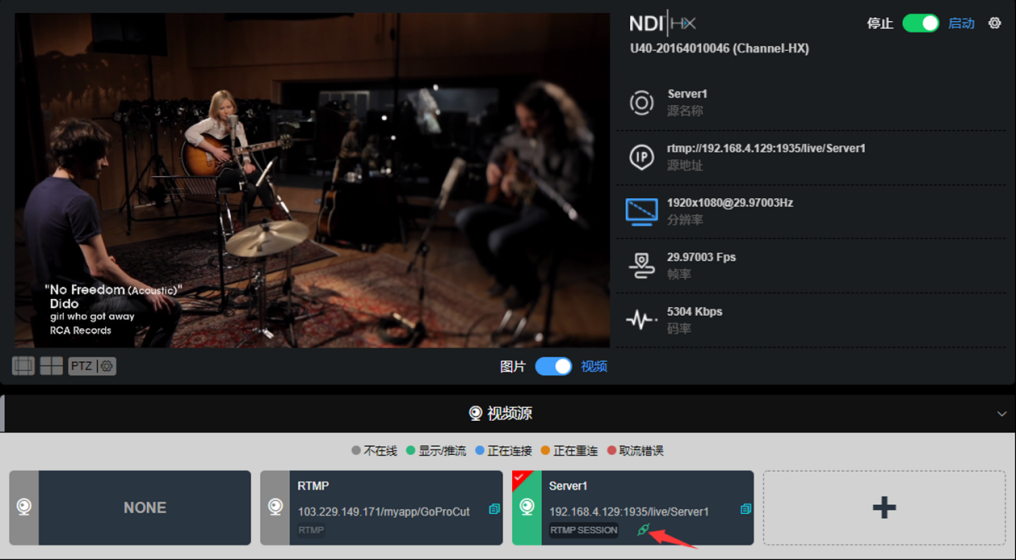Click the Server1 card camera icon

(526, 507)
